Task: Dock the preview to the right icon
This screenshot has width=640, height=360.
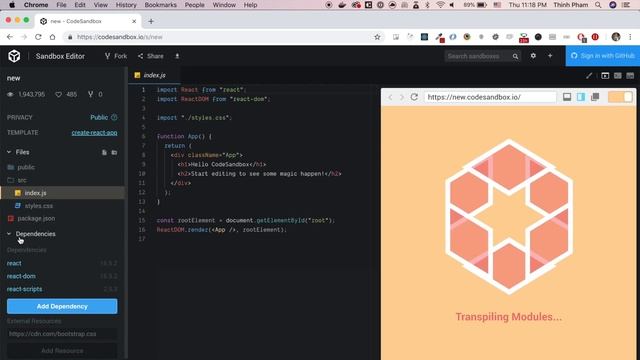Action: click(581, 97)
